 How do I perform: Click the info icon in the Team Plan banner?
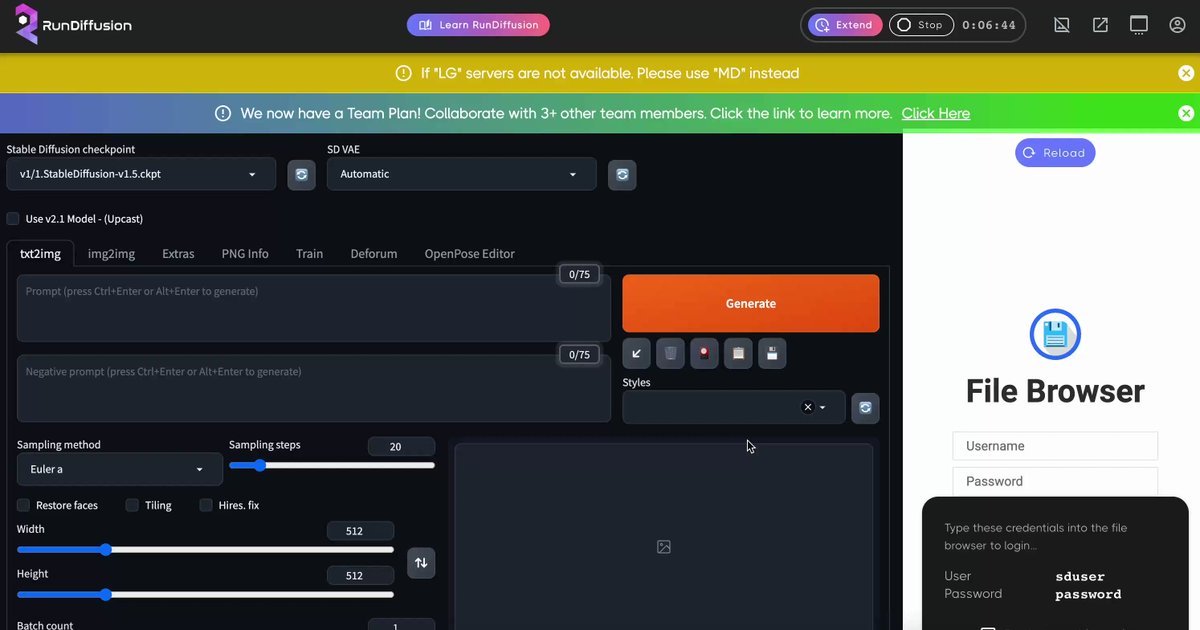[x=223, y=113]
